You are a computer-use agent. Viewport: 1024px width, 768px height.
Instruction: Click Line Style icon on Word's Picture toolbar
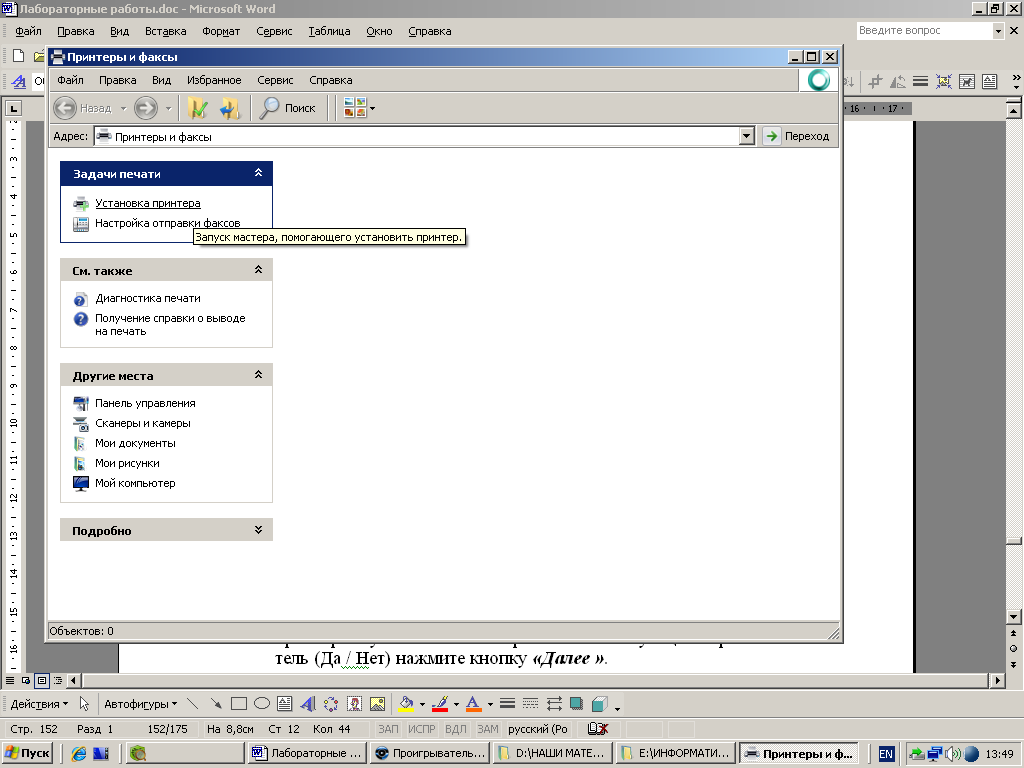pos(921,82)
